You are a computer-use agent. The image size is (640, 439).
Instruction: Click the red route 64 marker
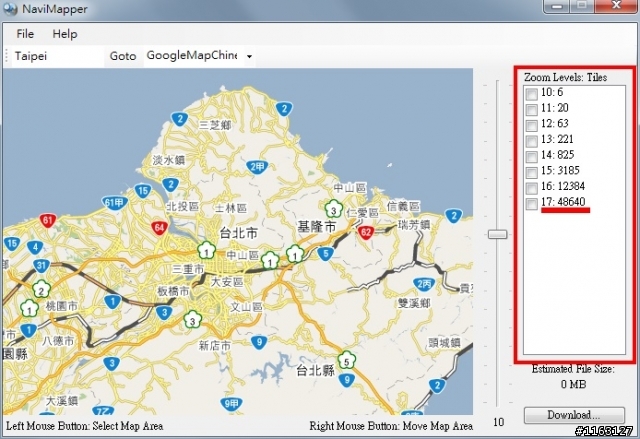coord(159,228)
